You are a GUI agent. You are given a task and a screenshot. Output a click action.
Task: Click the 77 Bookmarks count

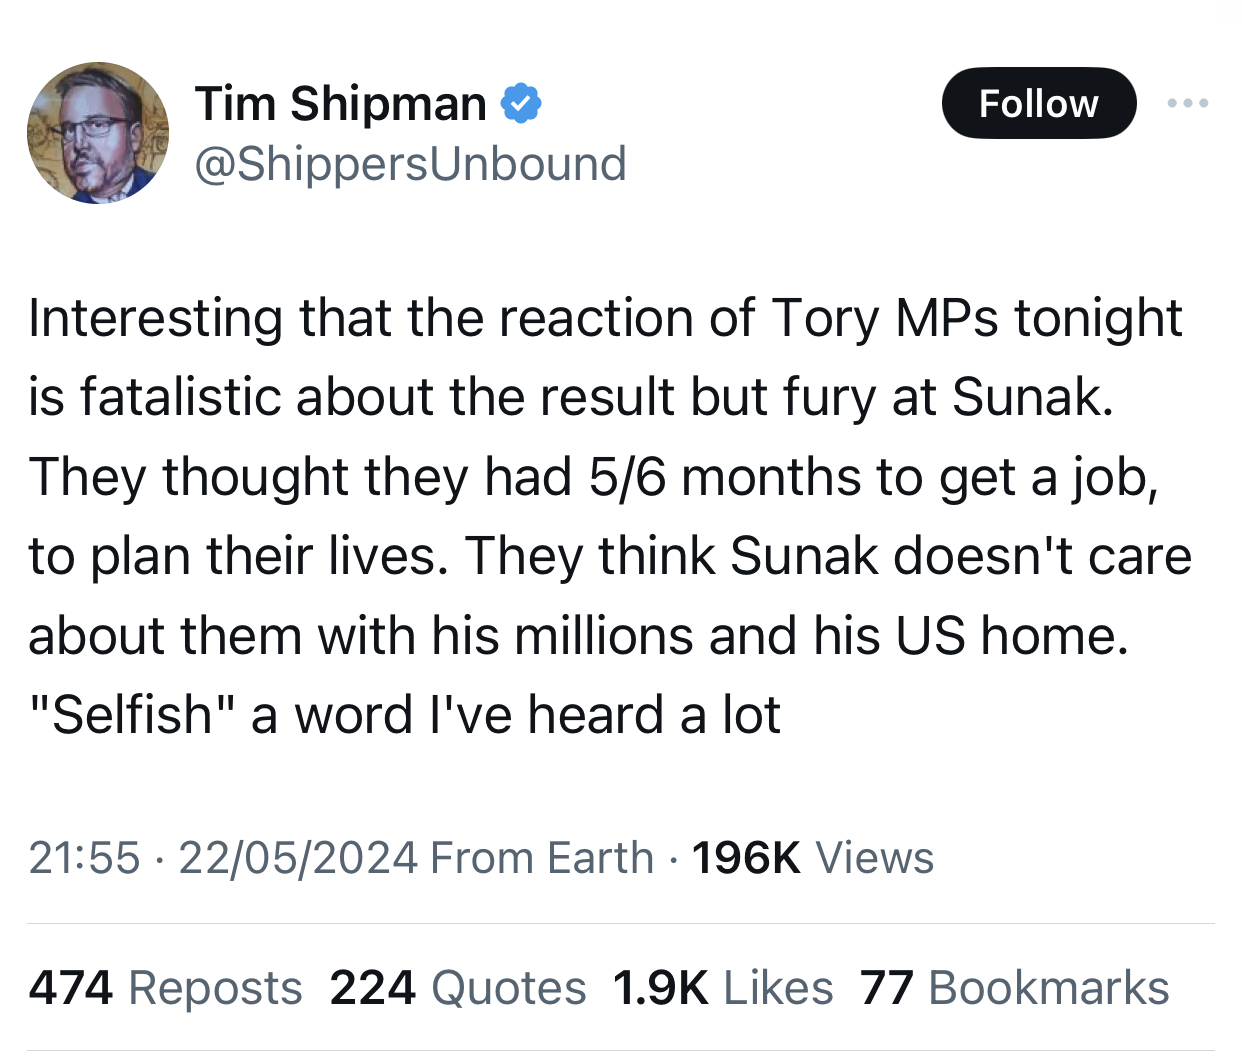tap(1014, 988)
